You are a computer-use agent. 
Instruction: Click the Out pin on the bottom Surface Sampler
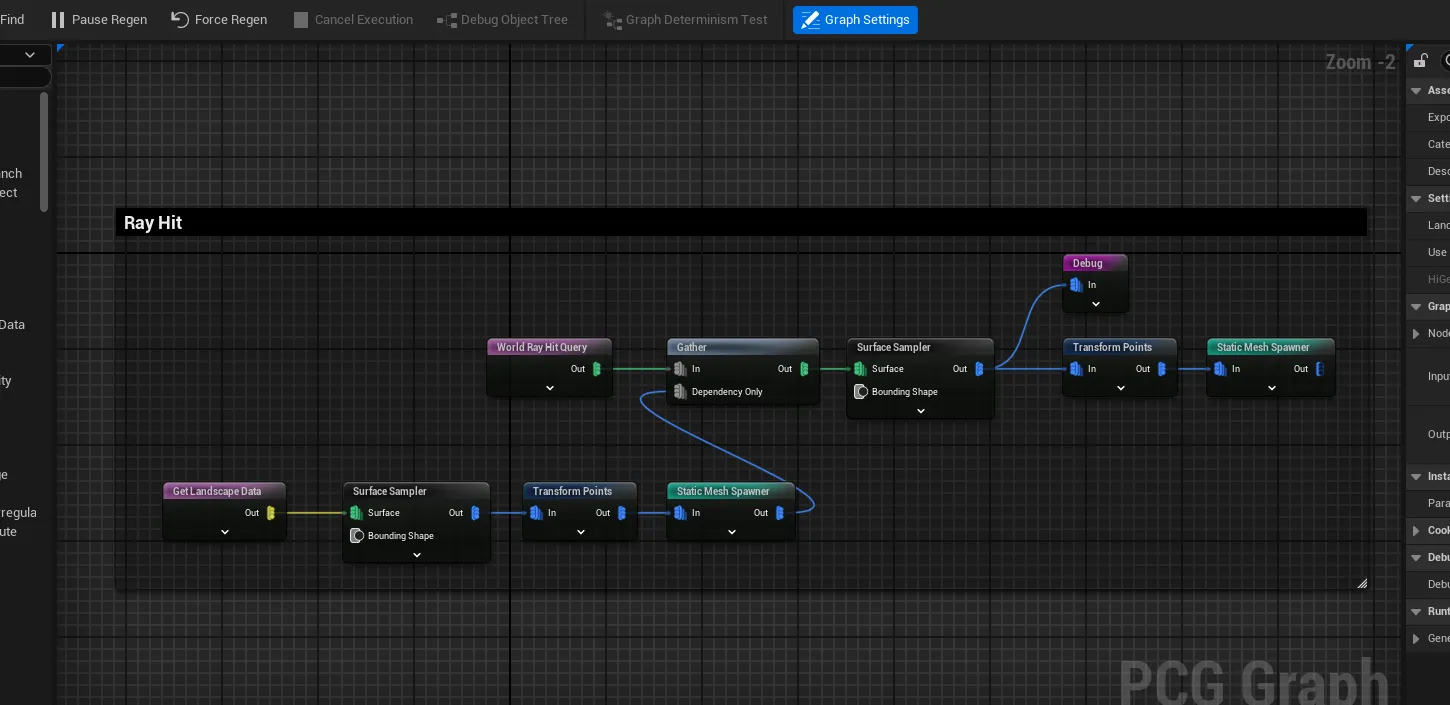[475, 513]
